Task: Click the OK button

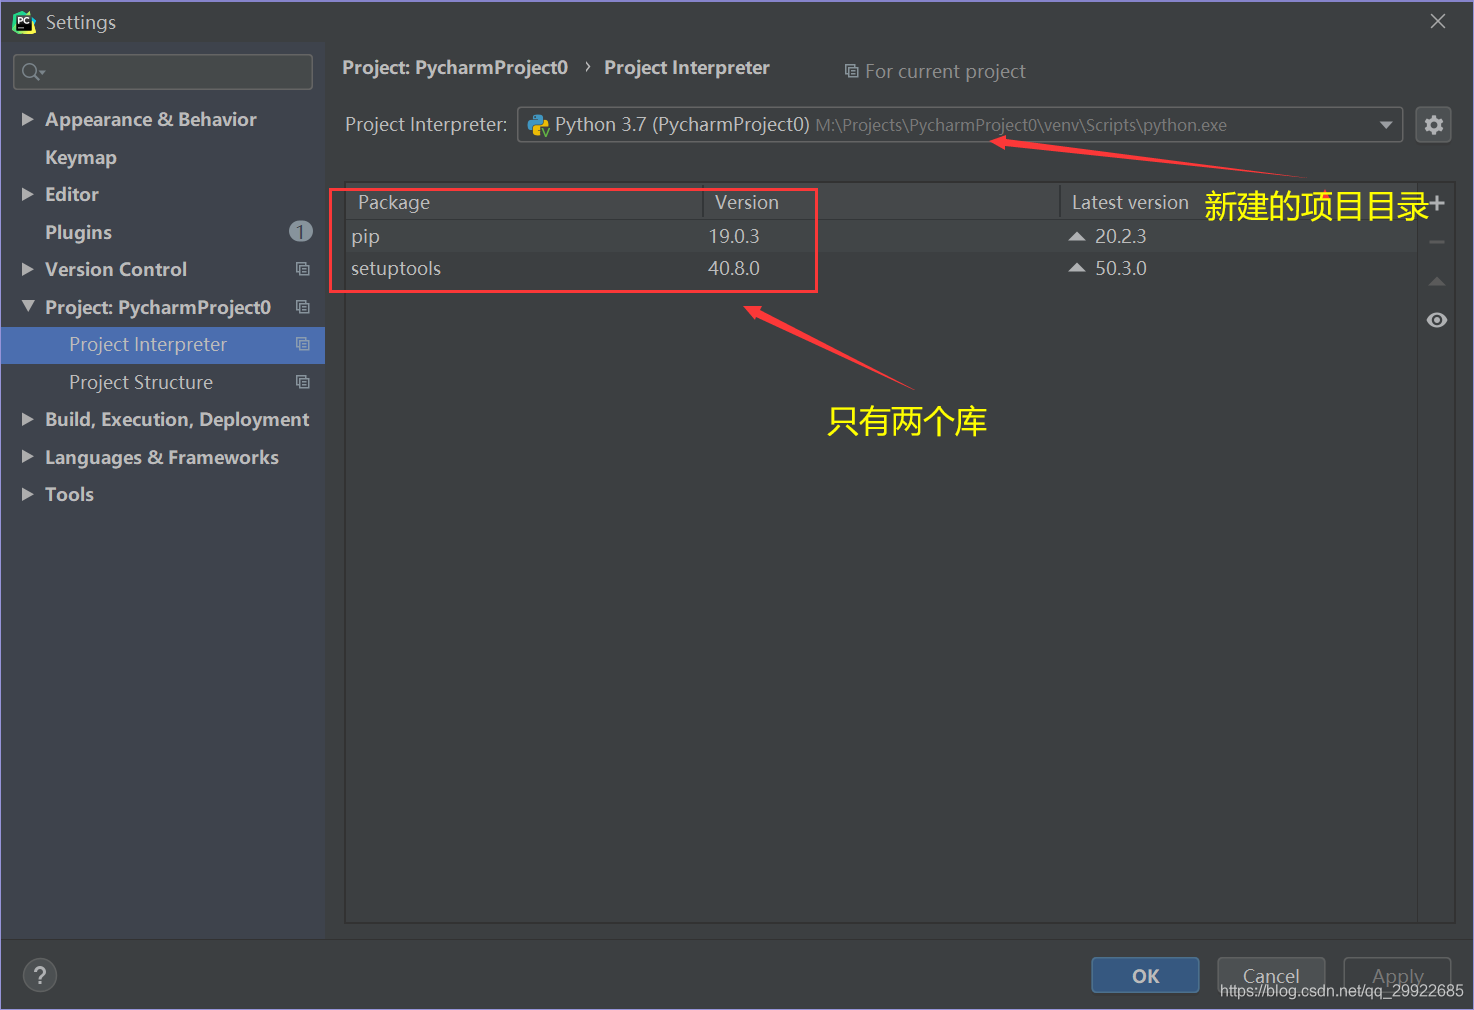Action: coord(1145,975)
